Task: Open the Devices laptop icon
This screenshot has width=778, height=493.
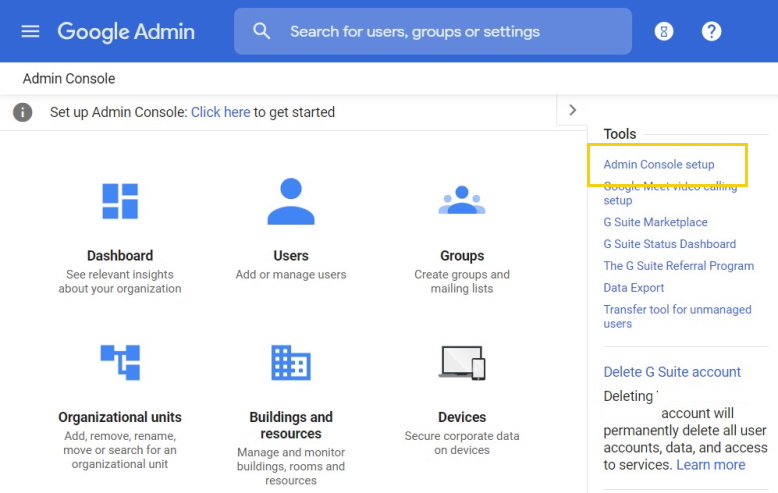Action: pyautogui.click(x=462, y=363)
